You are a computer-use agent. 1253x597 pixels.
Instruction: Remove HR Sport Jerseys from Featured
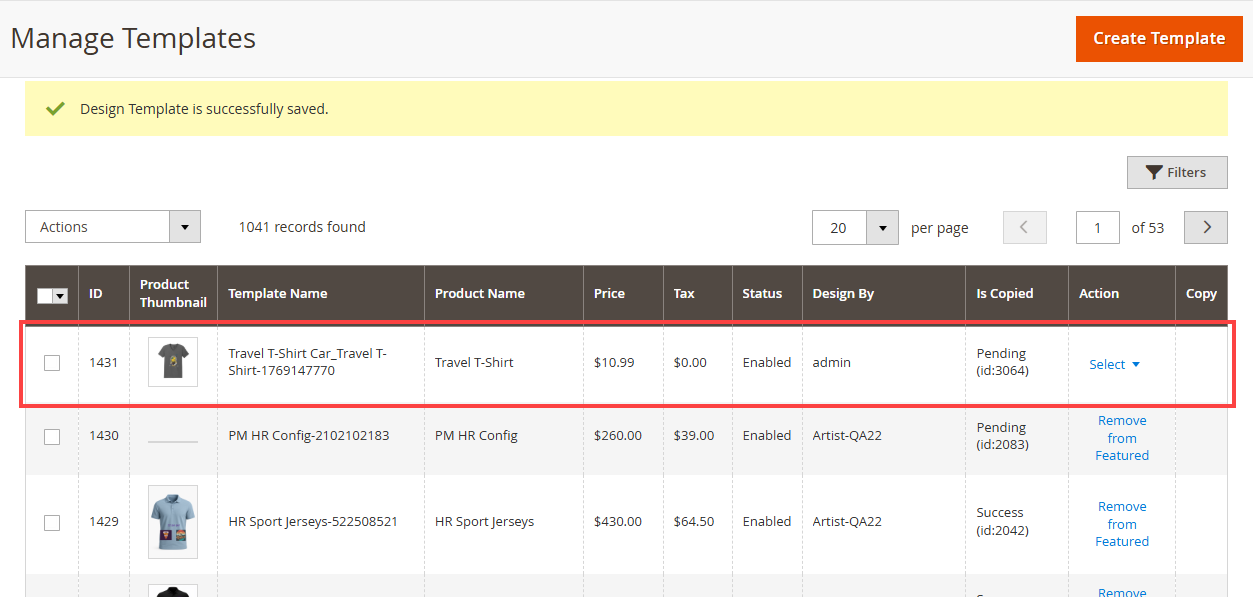click(x=1121, y=524)
